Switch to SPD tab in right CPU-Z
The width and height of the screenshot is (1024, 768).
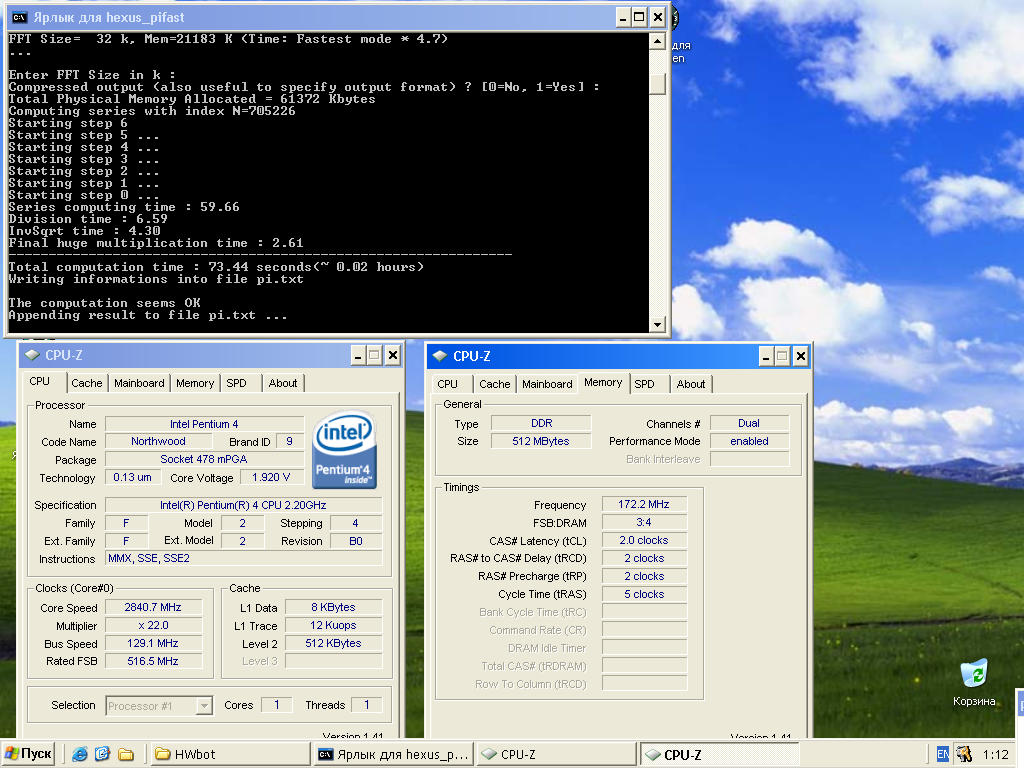645,384
